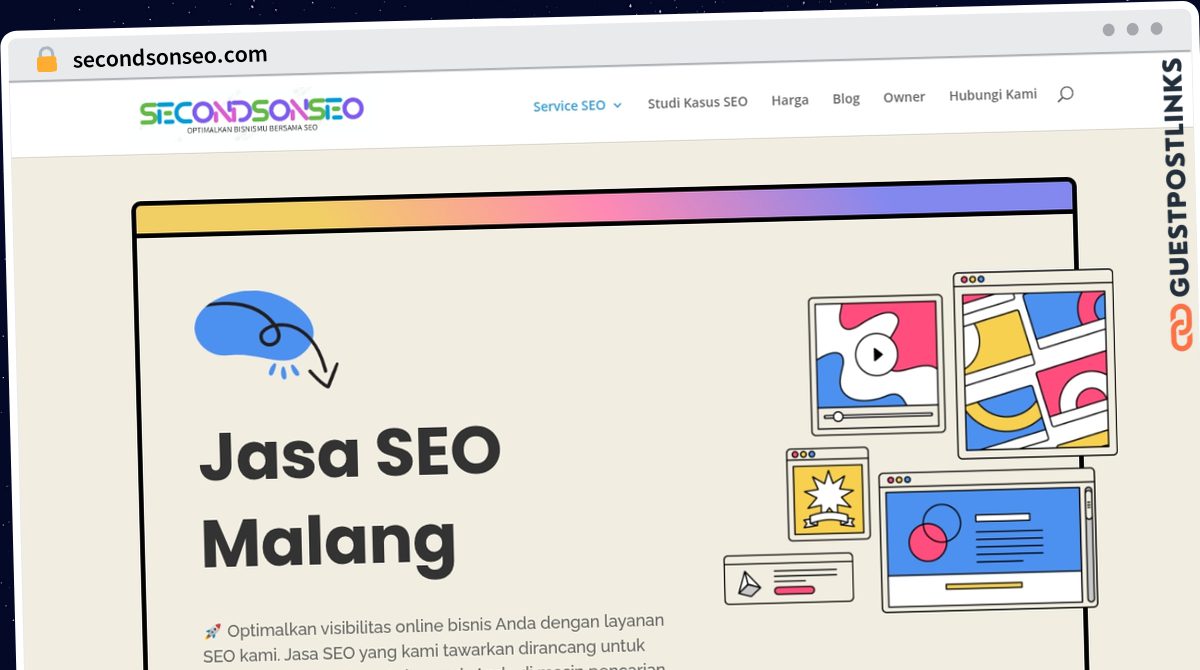Click the orange padlock icon beside URL

(x=47, y=60)
